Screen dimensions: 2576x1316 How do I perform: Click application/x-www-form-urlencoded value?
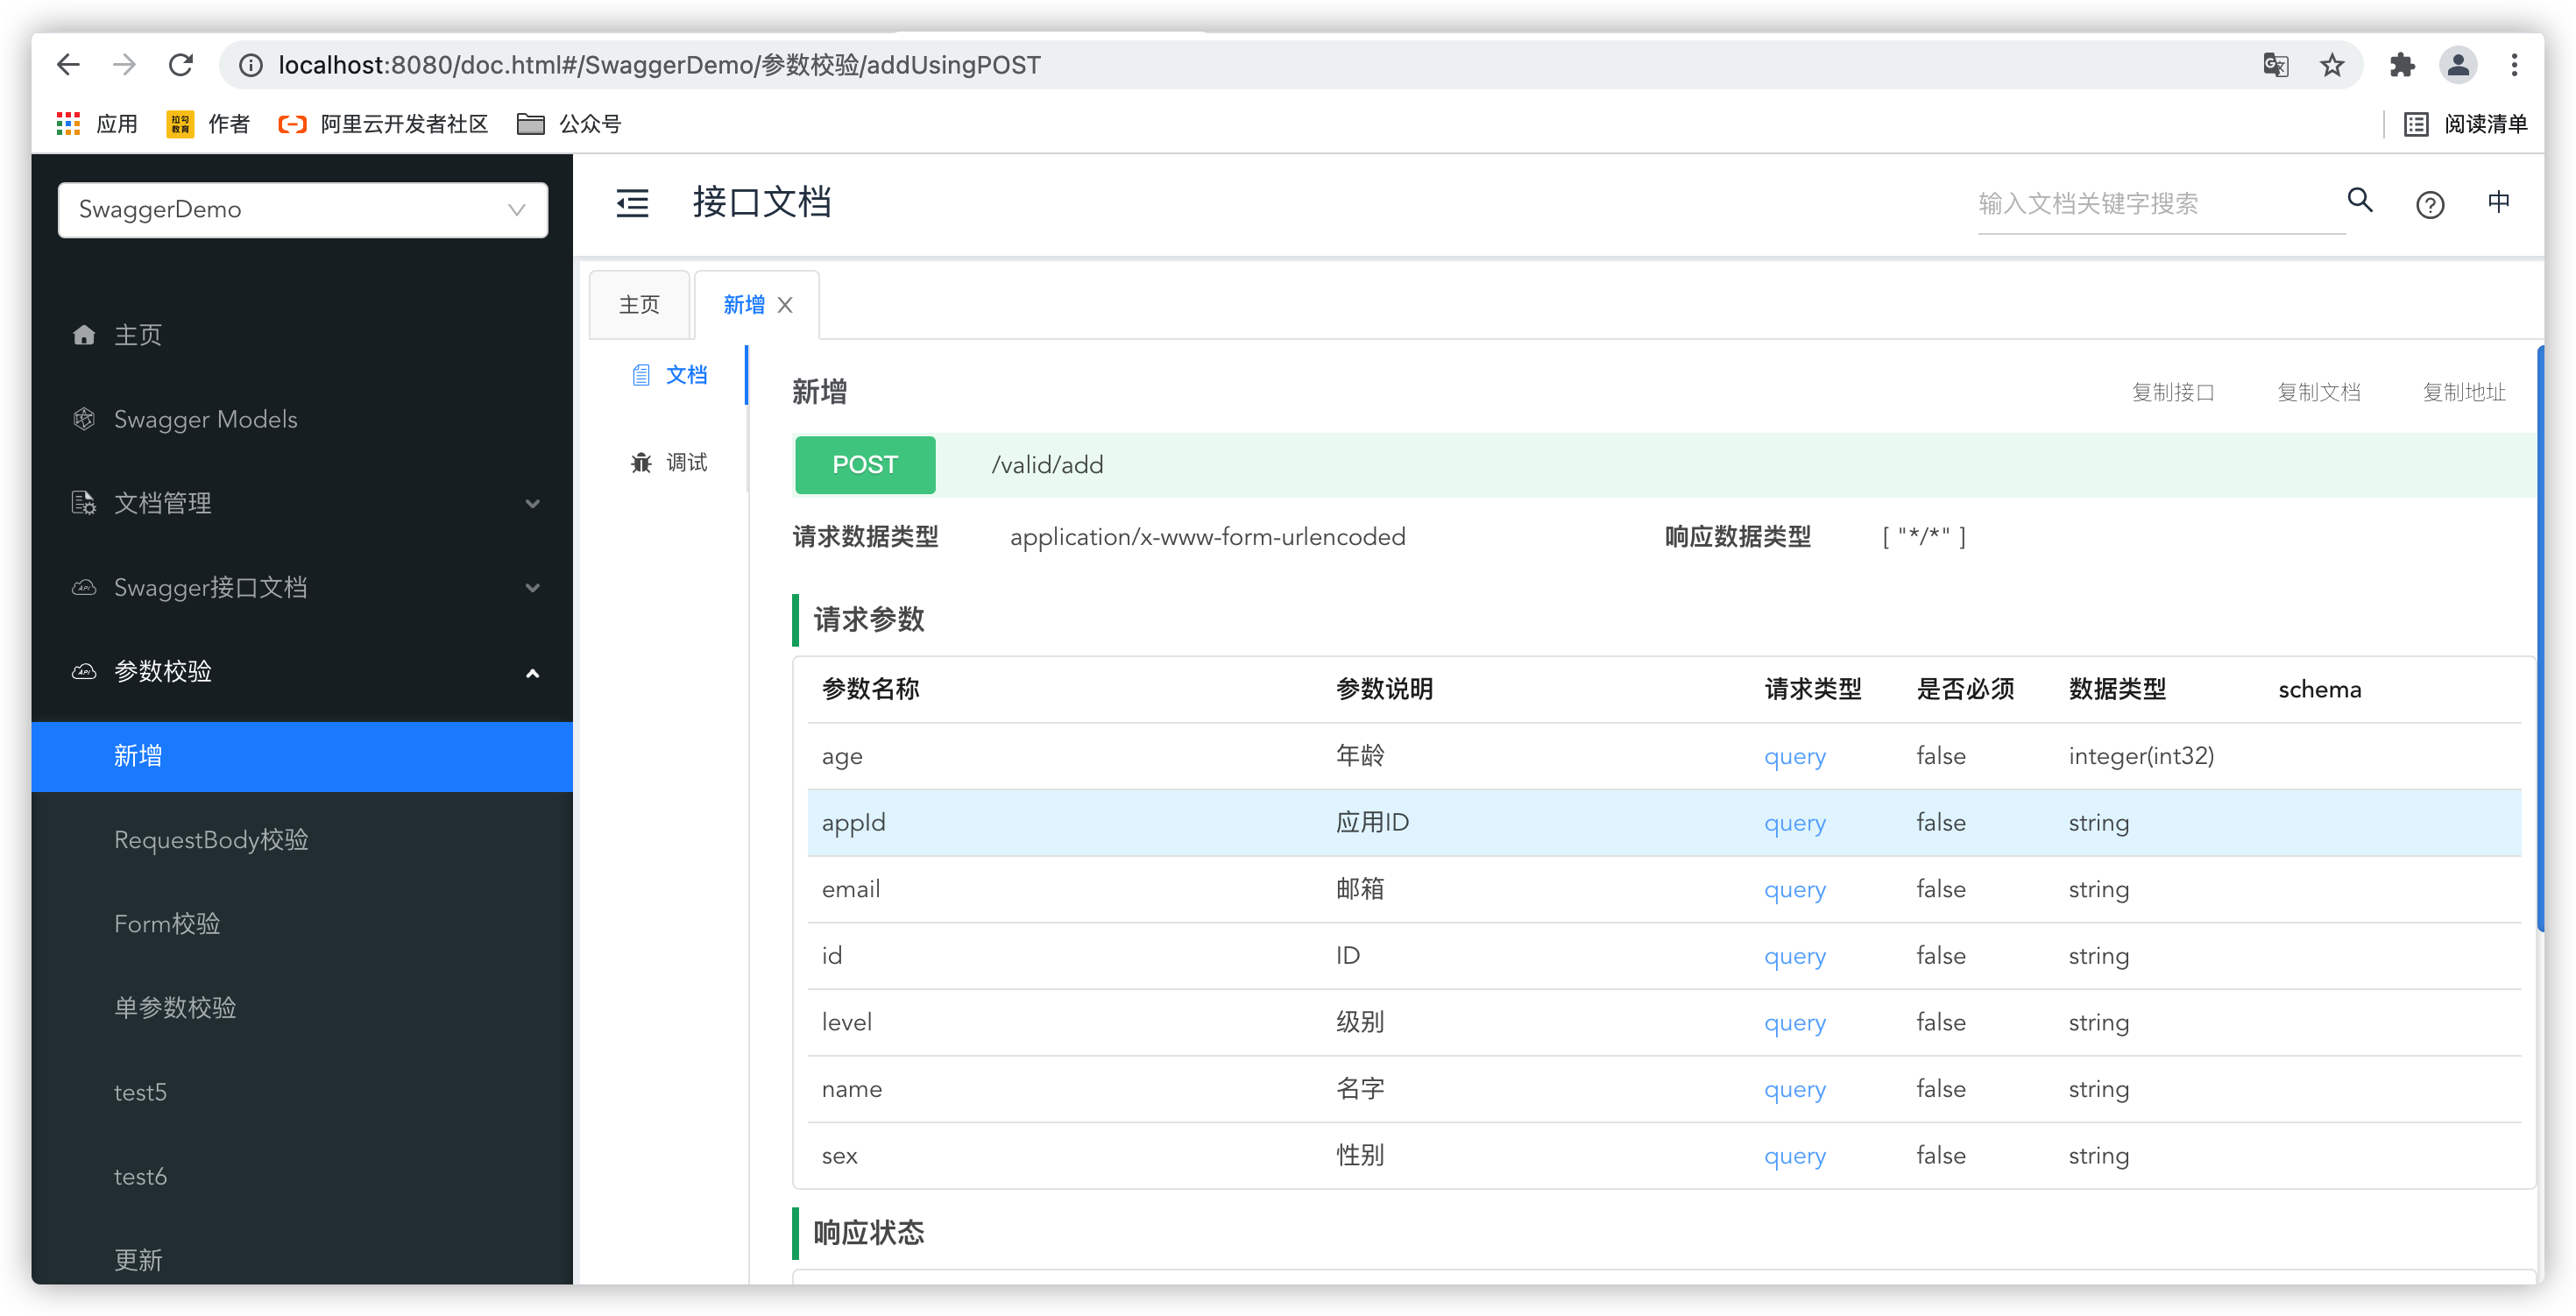point(1207,537)
